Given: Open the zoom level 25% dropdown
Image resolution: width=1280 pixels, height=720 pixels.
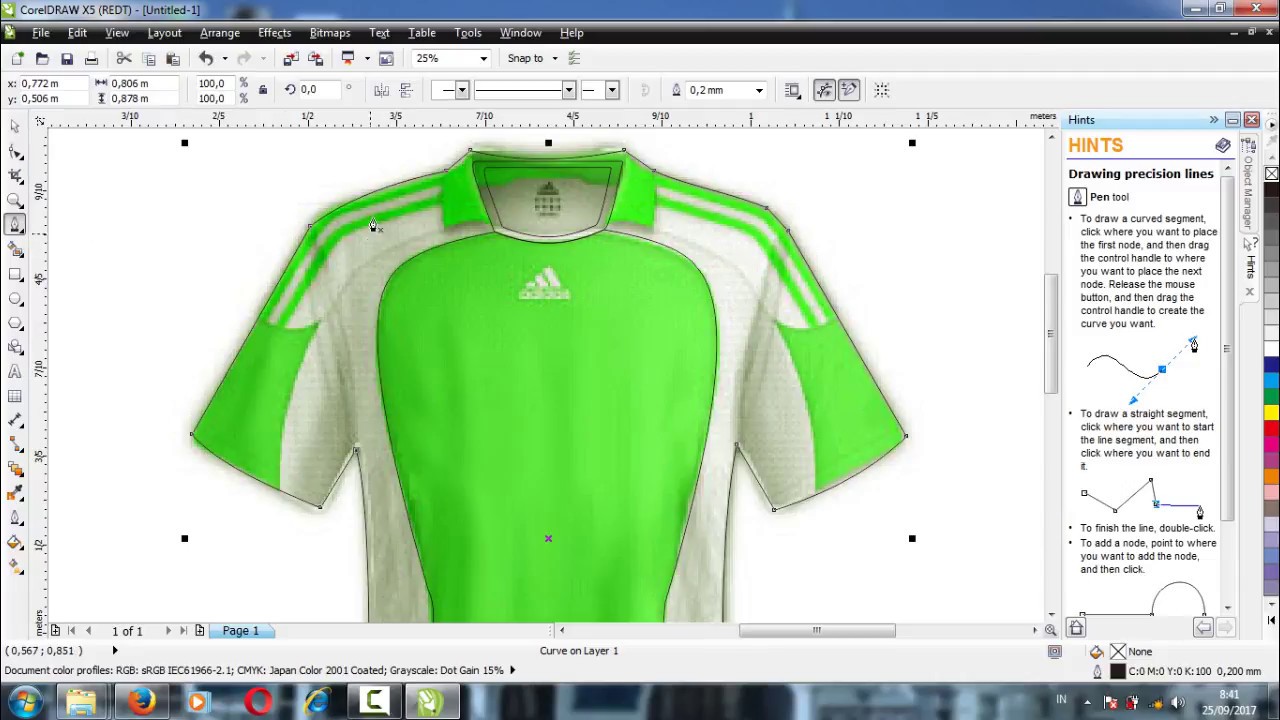Looking at the screenshot, I should pos(484,59).
